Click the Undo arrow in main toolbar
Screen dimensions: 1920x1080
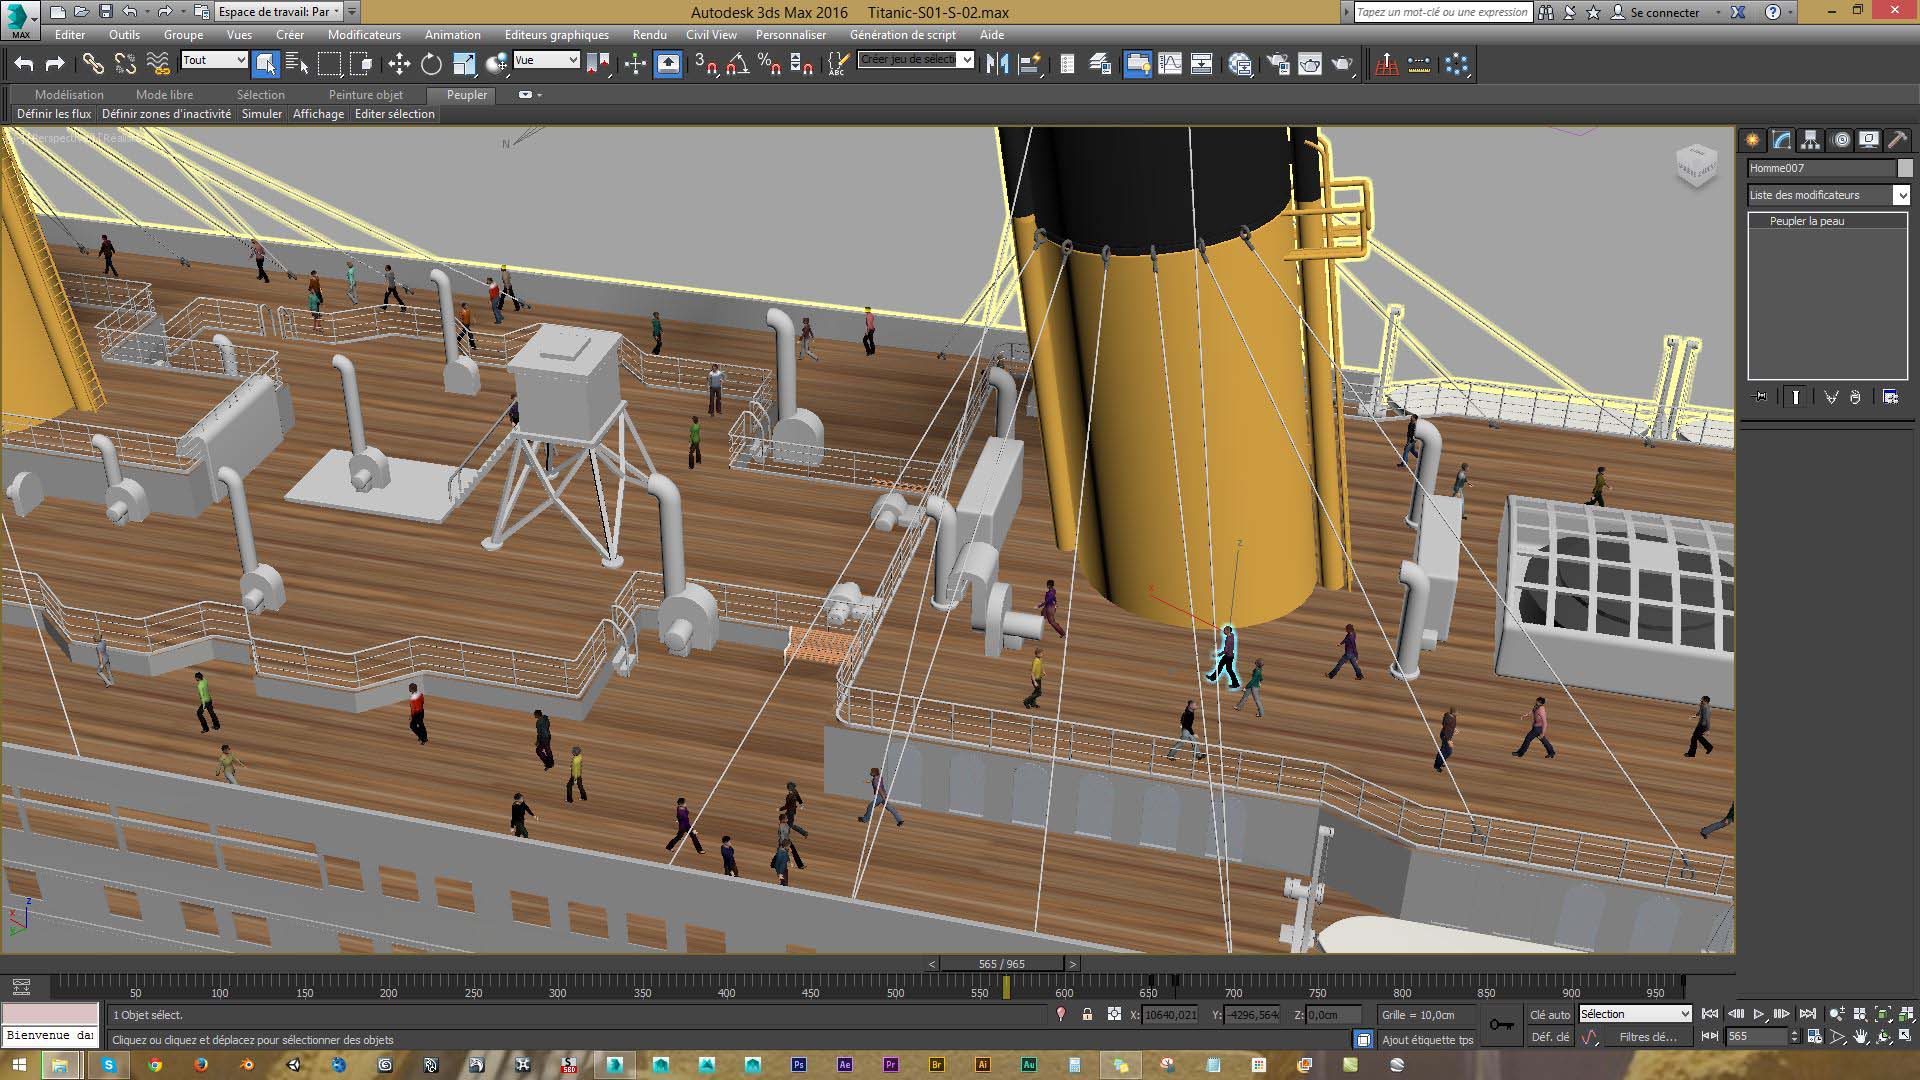[x=24, y=64]
